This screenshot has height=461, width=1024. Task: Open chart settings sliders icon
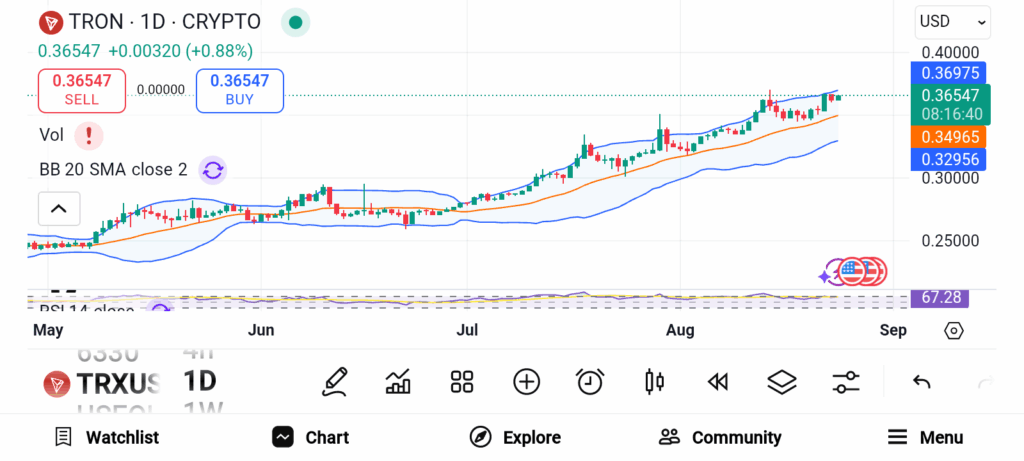(846, 381)
